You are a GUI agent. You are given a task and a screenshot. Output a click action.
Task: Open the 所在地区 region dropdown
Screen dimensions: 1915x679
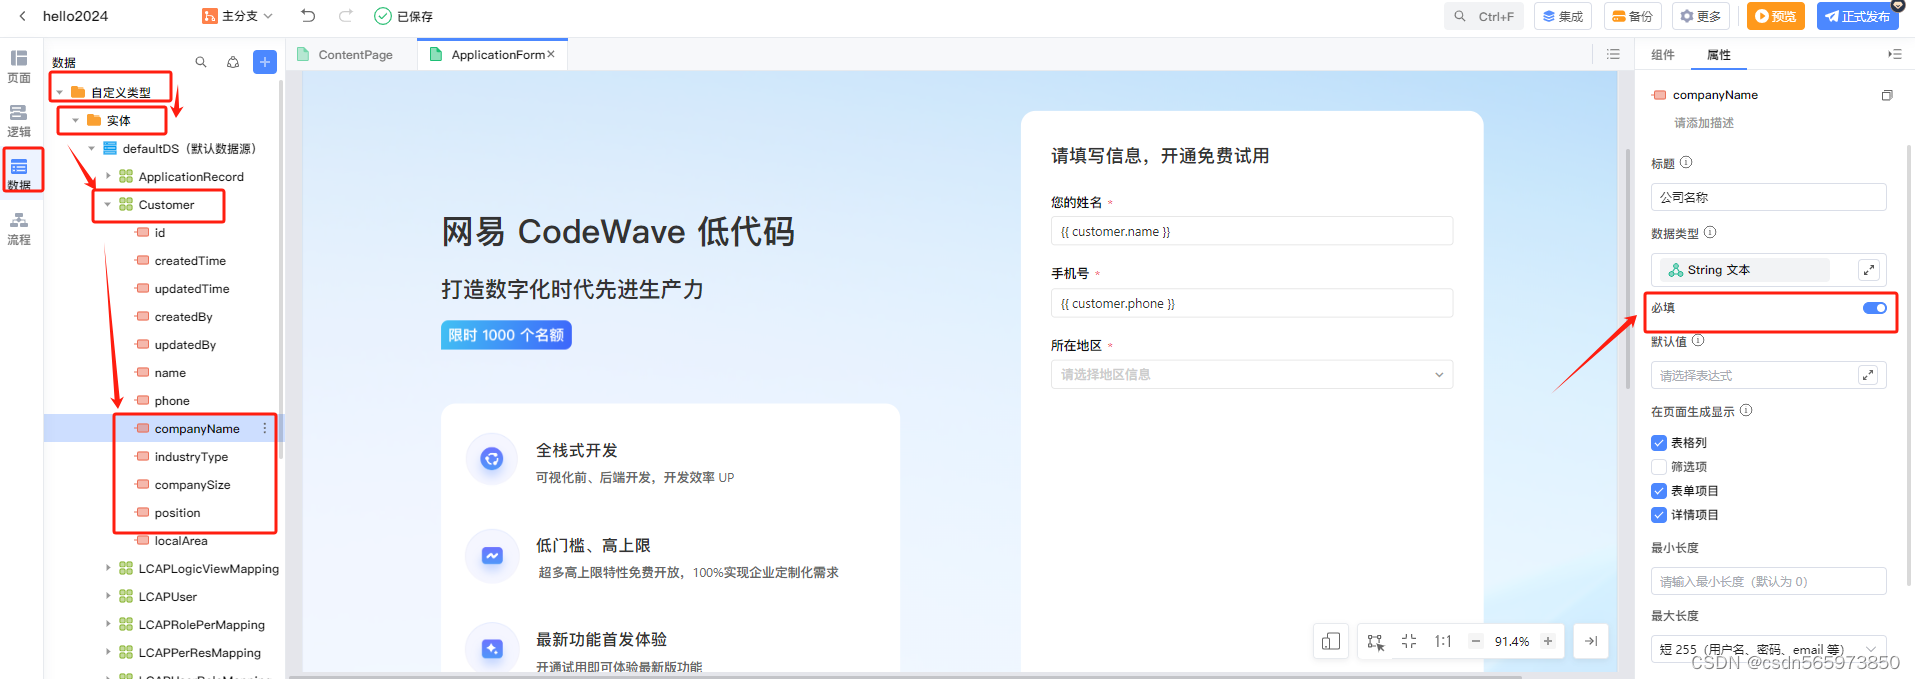click(x=1252, y=374)
